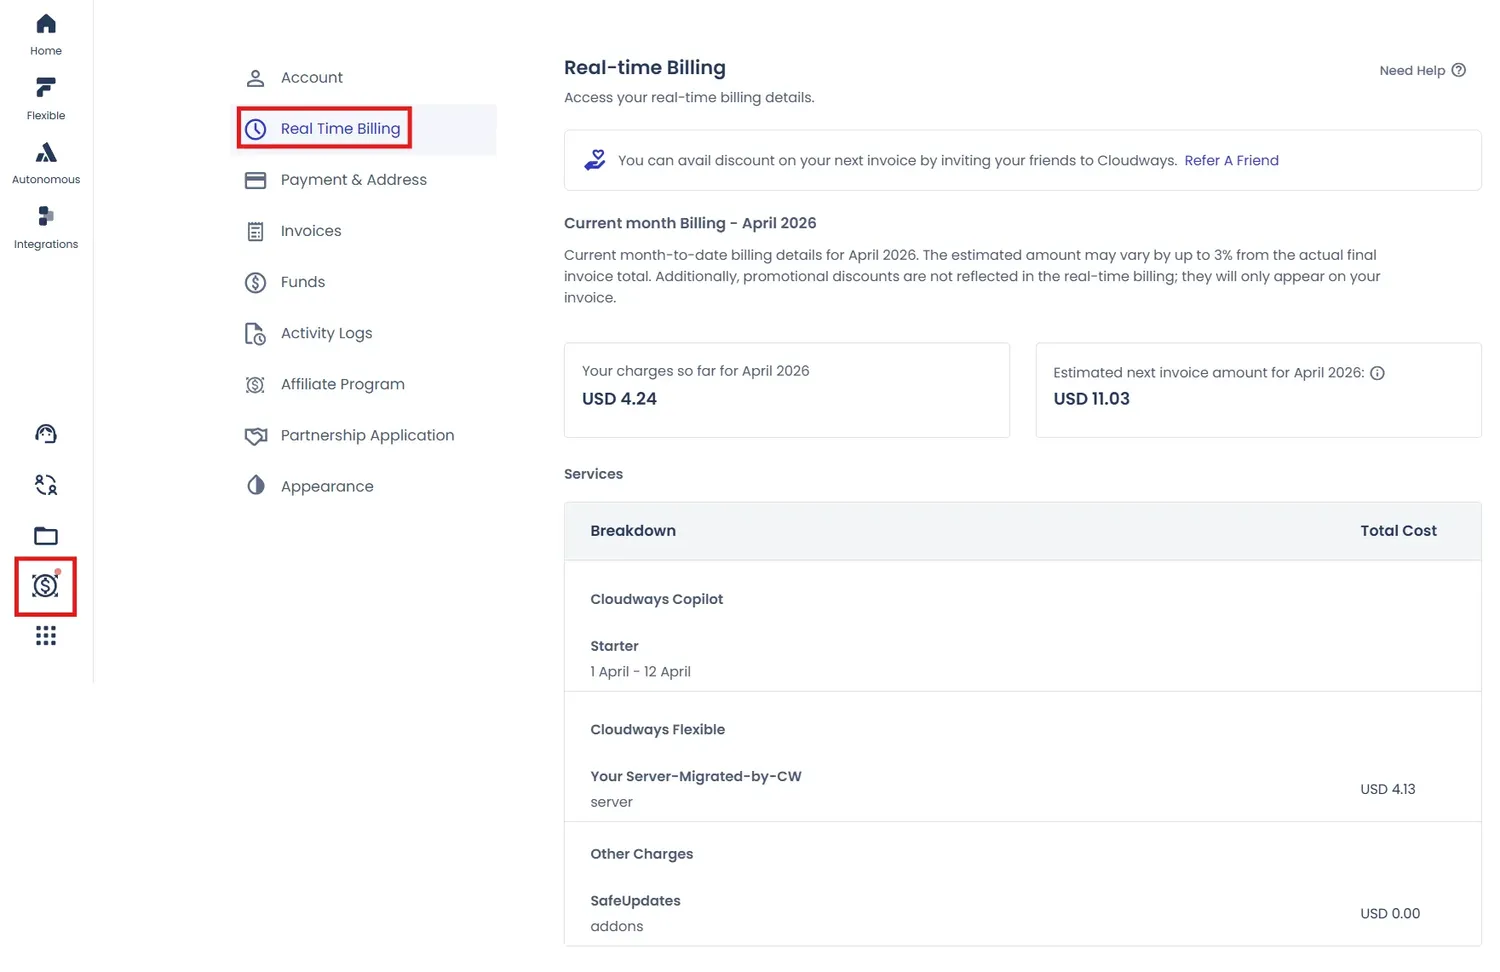The image size is (1500, 972).
Task: Select Real Time Billing menu item
Action: [341, 129]
